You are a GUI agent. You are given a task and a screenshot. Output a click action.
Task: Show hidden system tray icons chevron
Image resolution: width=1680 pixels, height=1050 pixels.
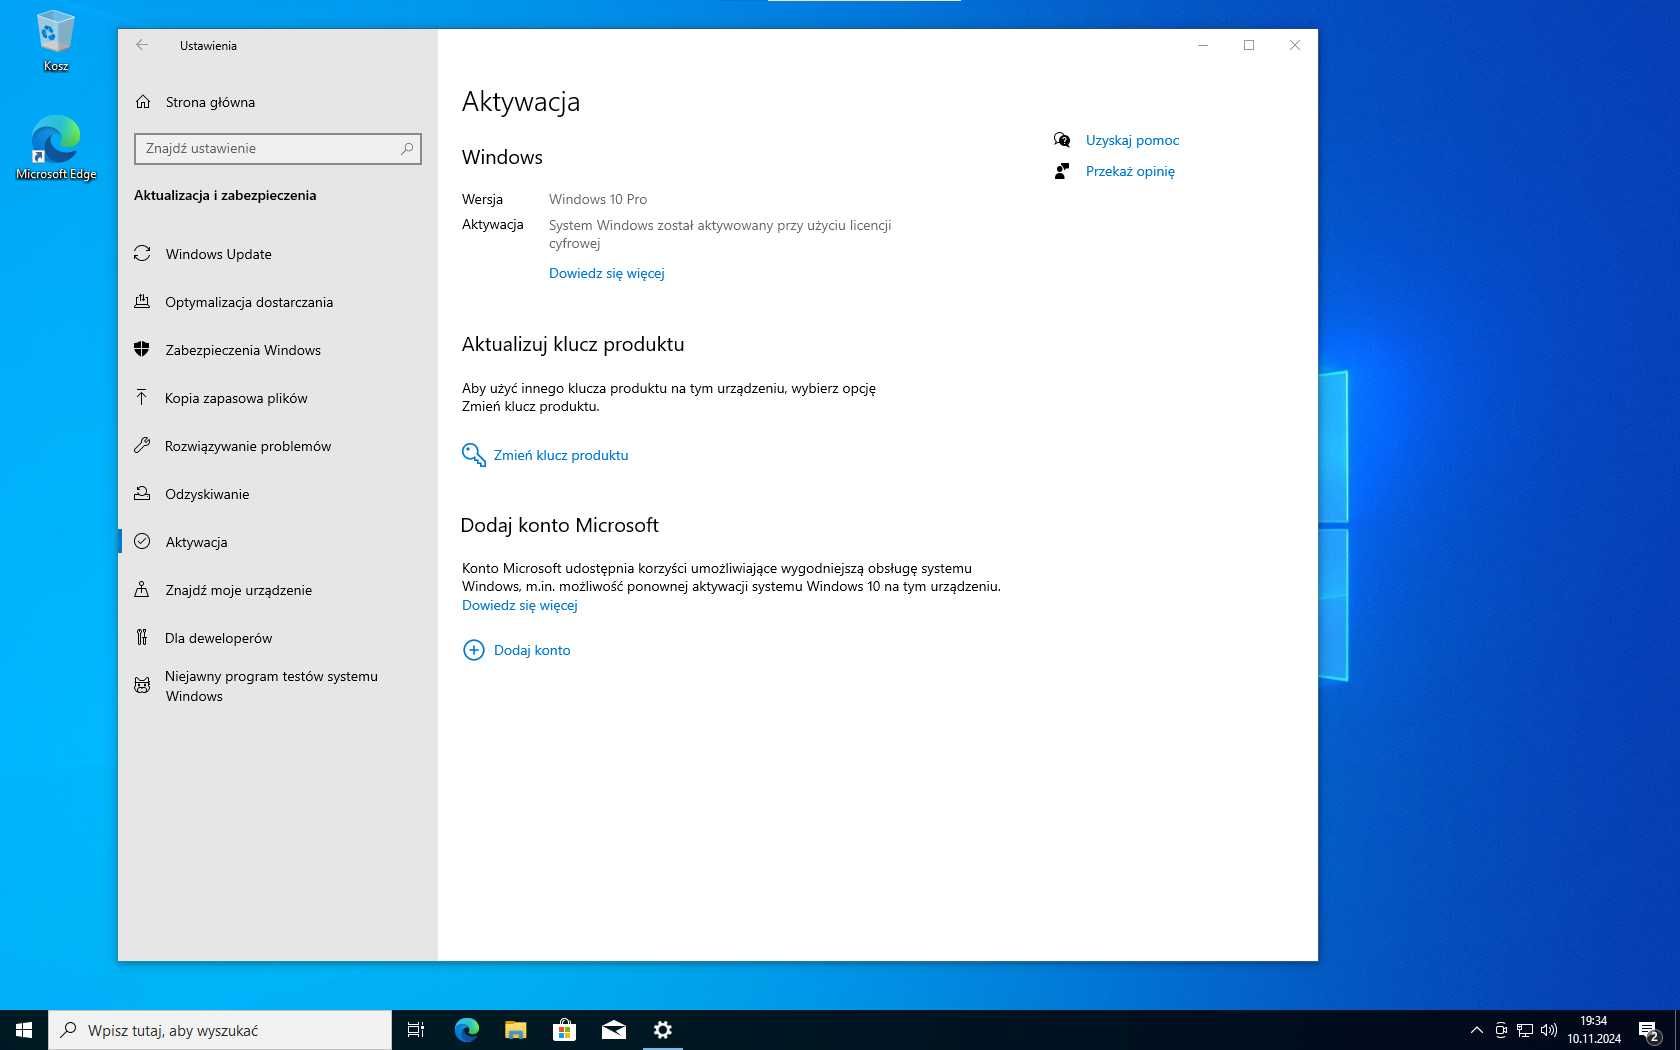1476,1030
